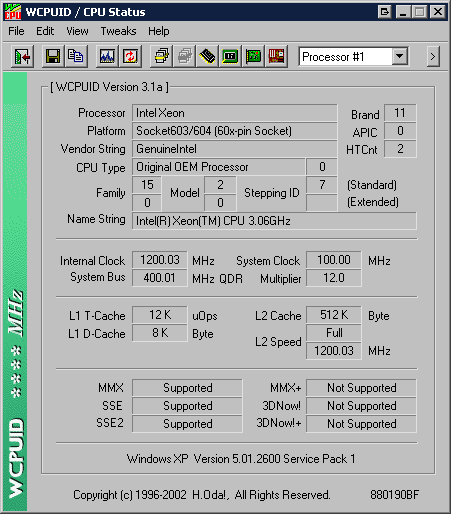Open the Tweaks menu
The height and width of the screenshot is (514, 451).
click(118, 31)
